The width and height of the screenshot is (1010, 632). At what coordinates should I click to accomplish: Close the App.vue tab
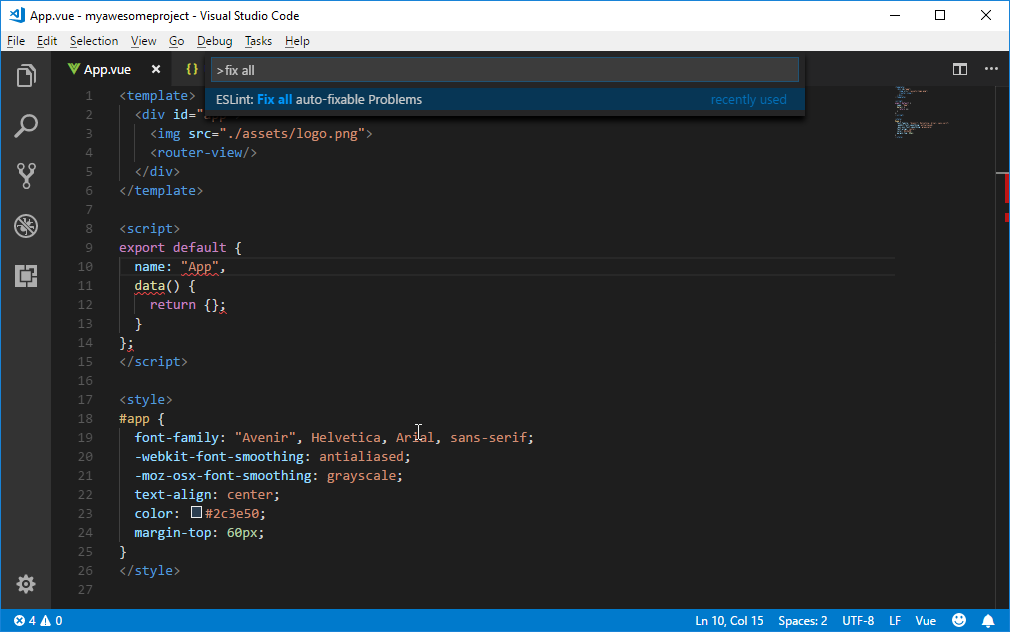point(156,69)
